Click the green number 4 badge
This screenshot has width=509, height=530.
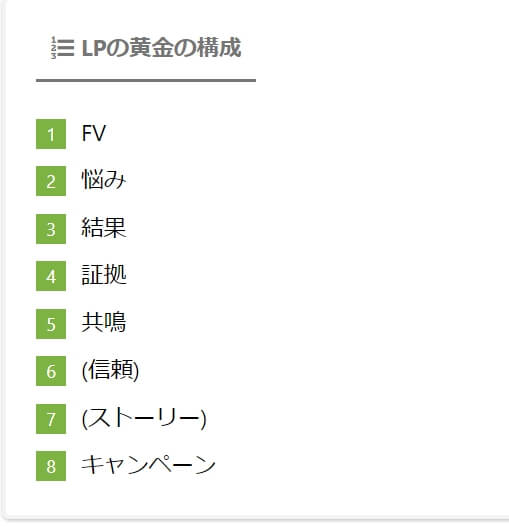(51, 276)
